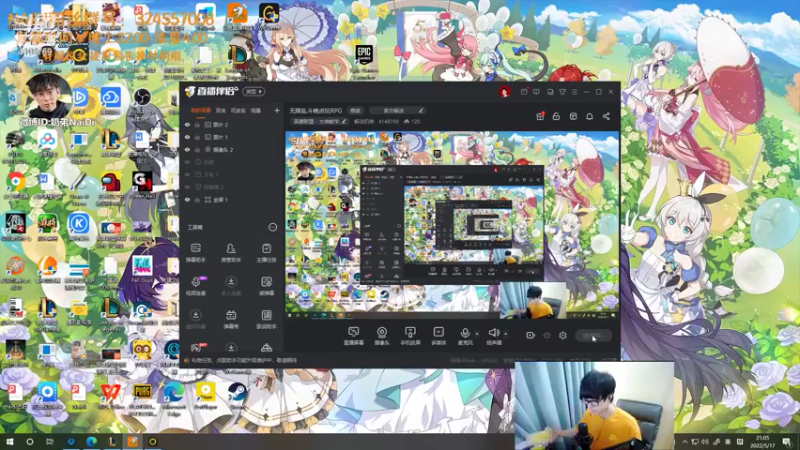Viewport: 800px width, 450px height.
Task: Open 视频连麦 tool in the toolbox
Action: point(195,286)
